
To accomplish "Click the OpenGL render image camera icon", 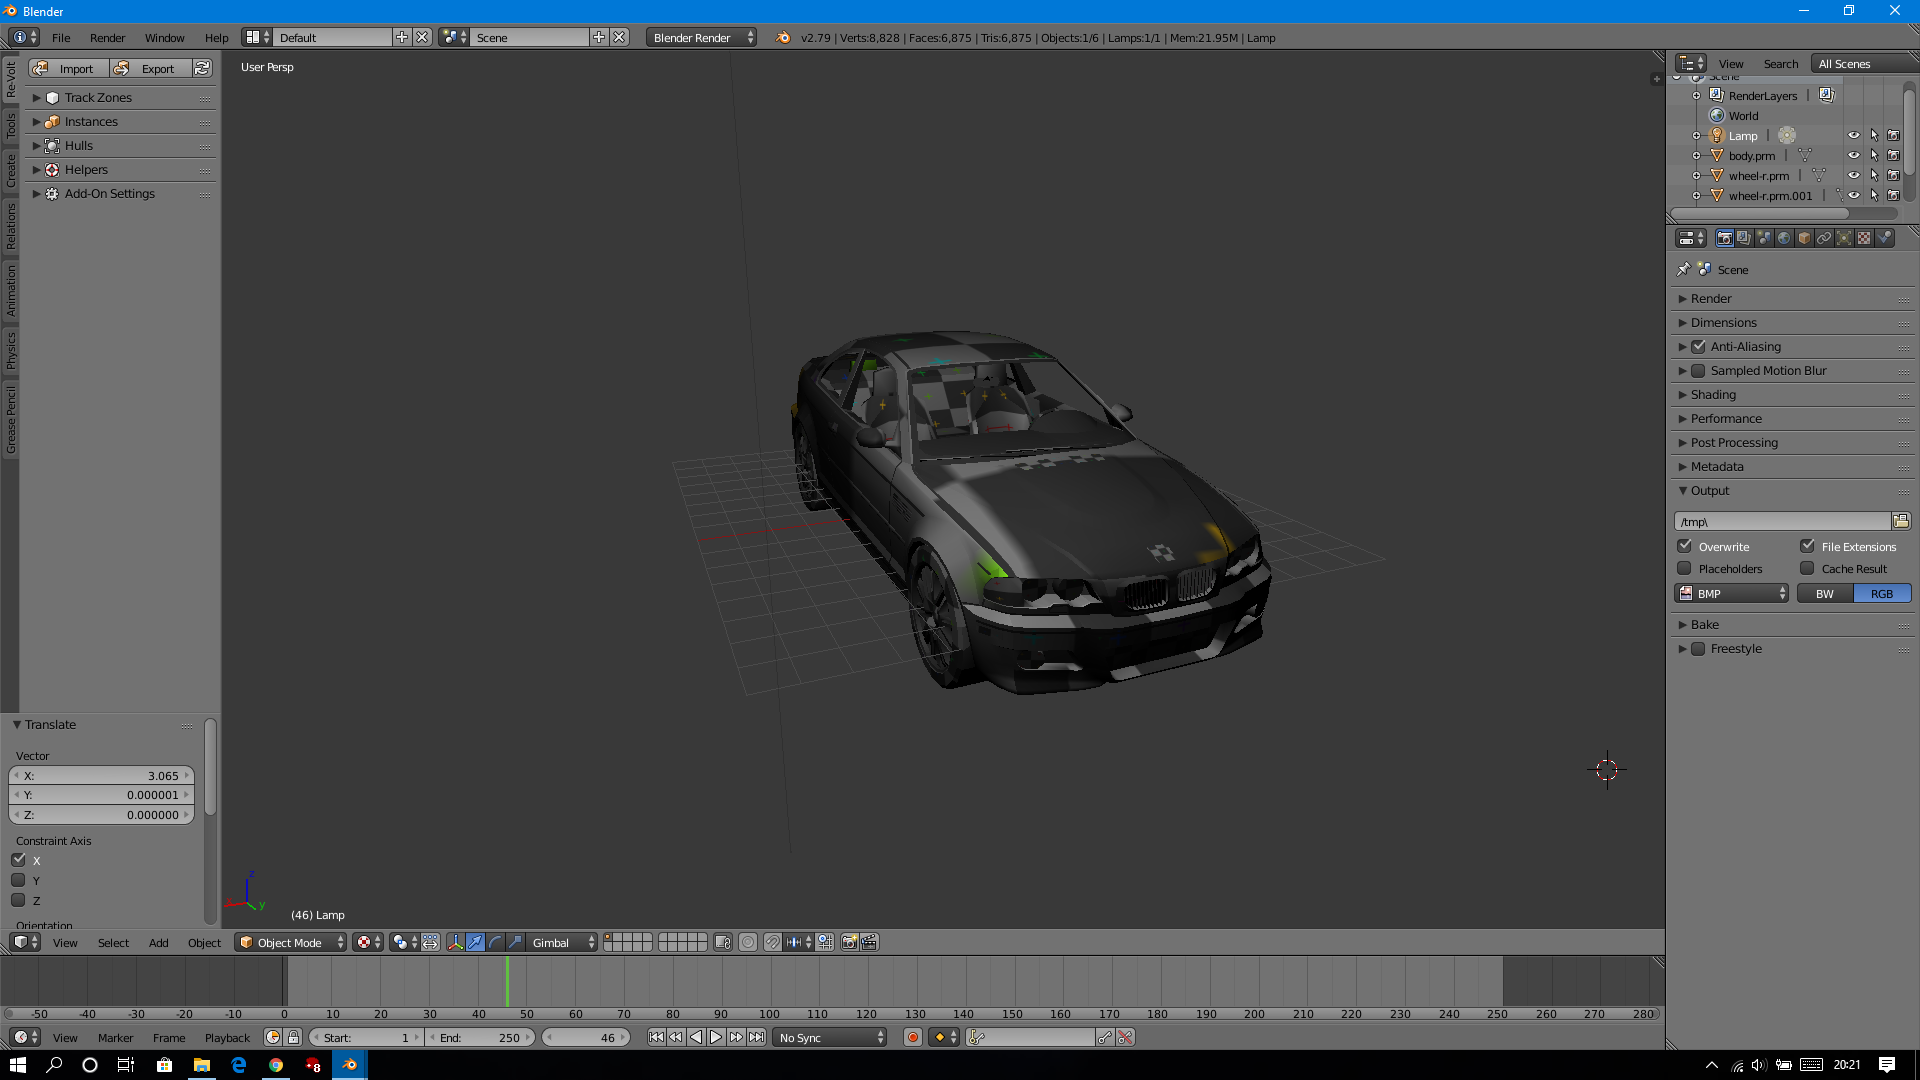I will (x=849, y=942).
